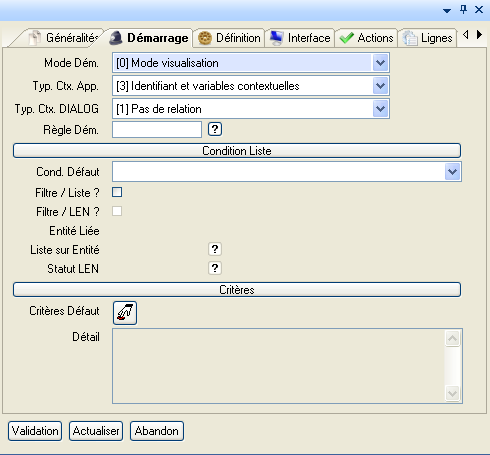Switch to the Définition tab
The image size is (490, 455).
pos(229,38)
